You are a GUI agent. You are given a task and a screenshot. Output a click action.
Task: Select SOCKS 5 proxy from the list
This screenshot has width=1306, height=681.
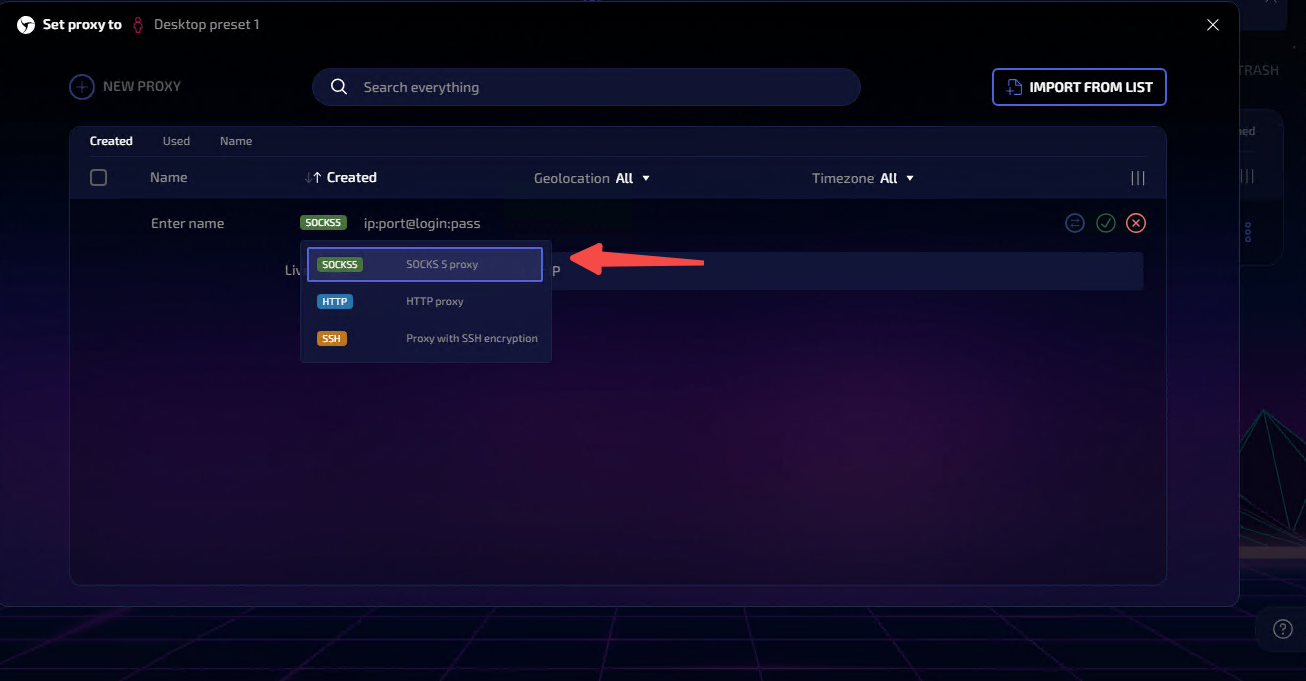pyautogui.click(x=425, y=265)
